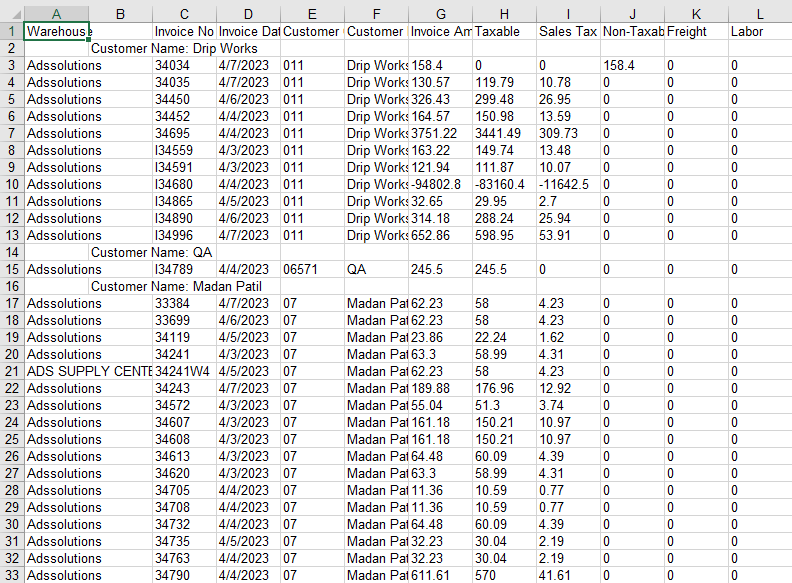Viewport: 792px width, 583px height.
Task: Click the 'Labor' header cell
Action: pyautogui.click(x=760, y=31)
